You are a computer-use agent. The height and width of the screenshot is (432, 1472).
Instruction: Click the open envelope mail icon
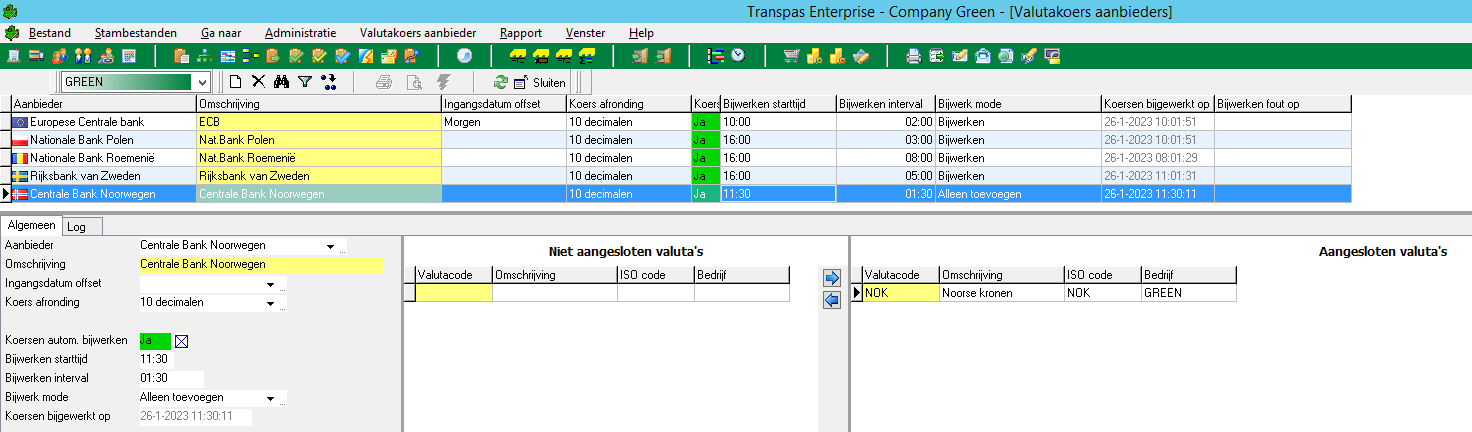coord(983,56)
